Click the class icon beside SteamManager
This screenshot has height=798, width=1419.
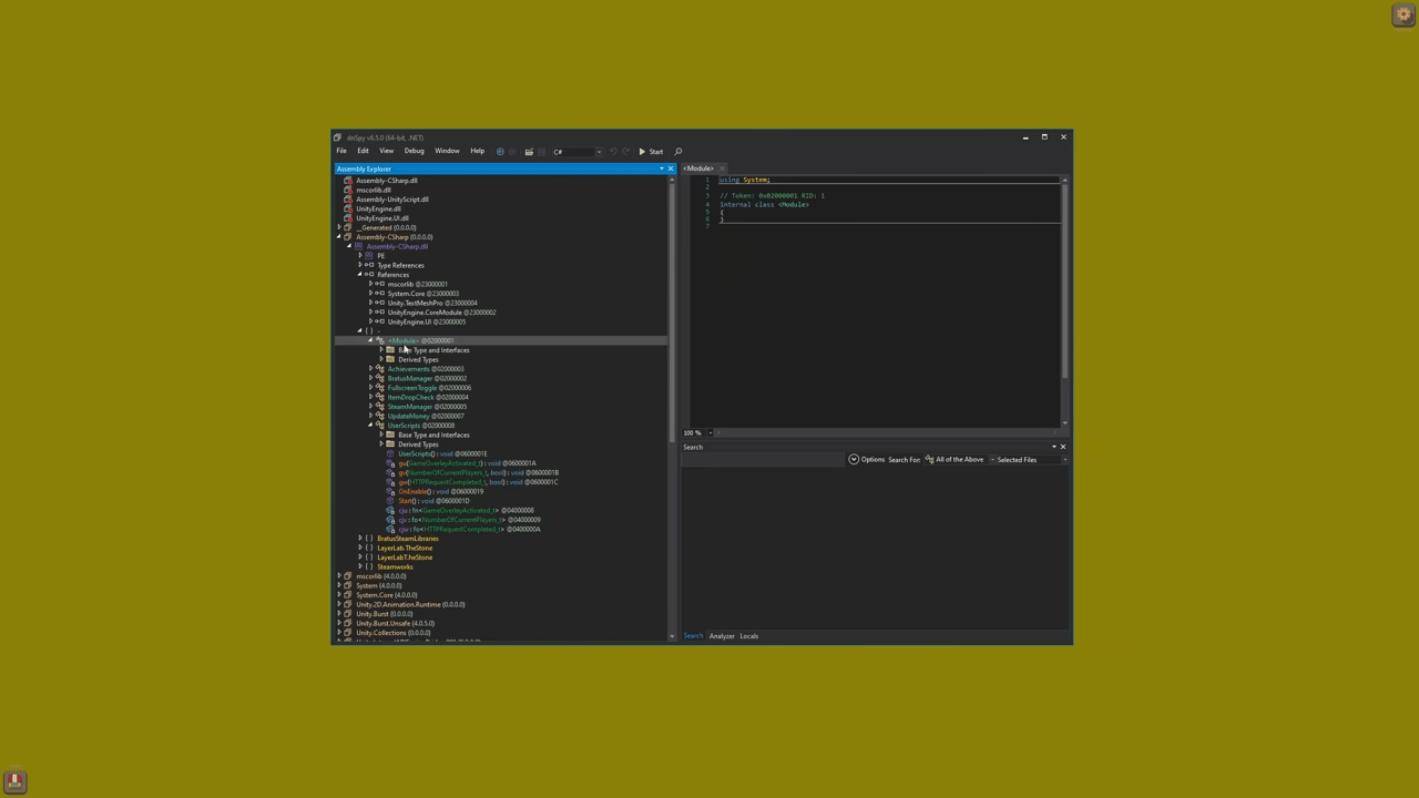point(380,407)
